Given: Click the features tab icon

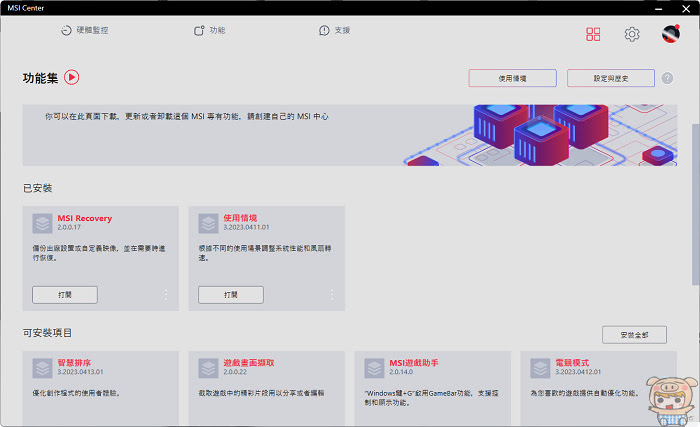Looking at the screenshot, I should [199, 30].
